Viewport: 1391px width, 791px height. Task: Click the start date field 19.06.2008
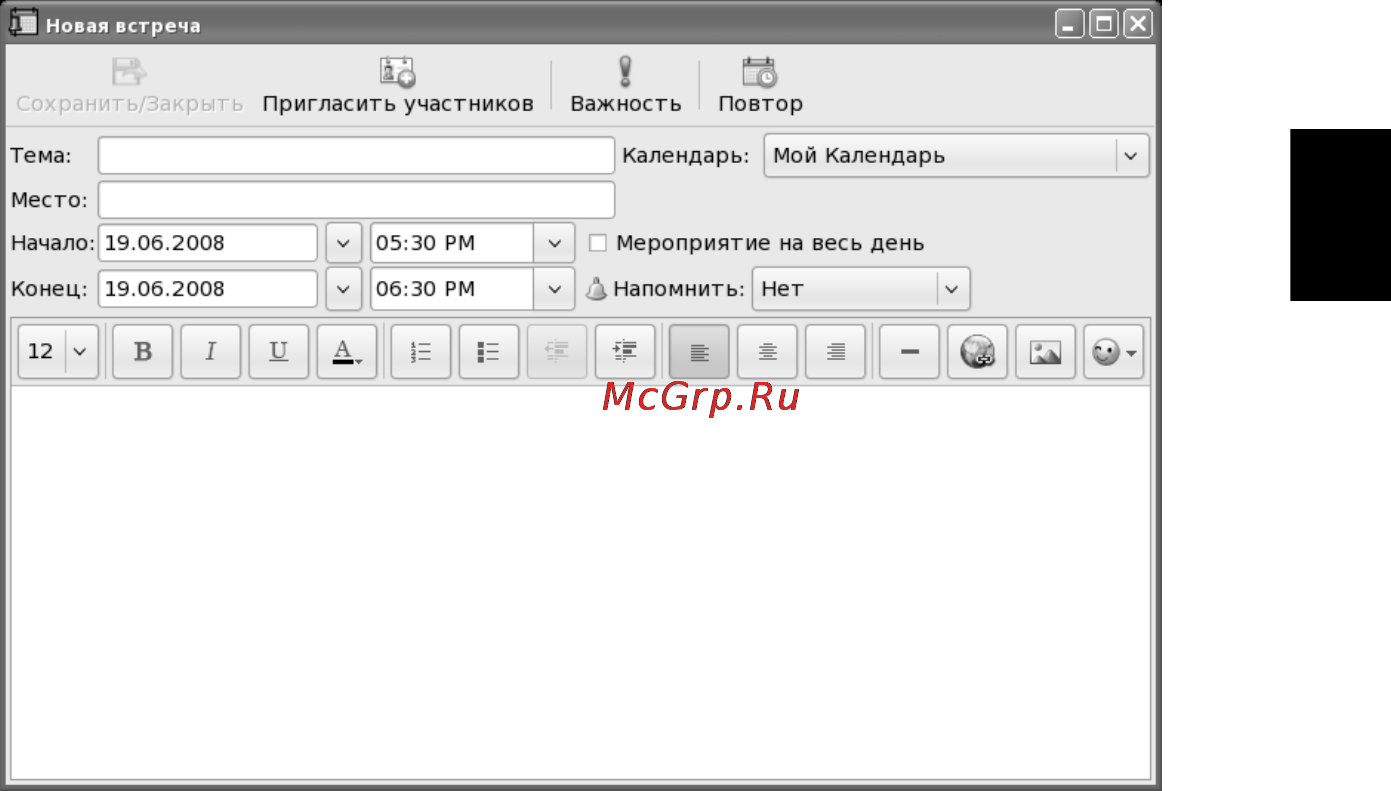click(208, 243)
